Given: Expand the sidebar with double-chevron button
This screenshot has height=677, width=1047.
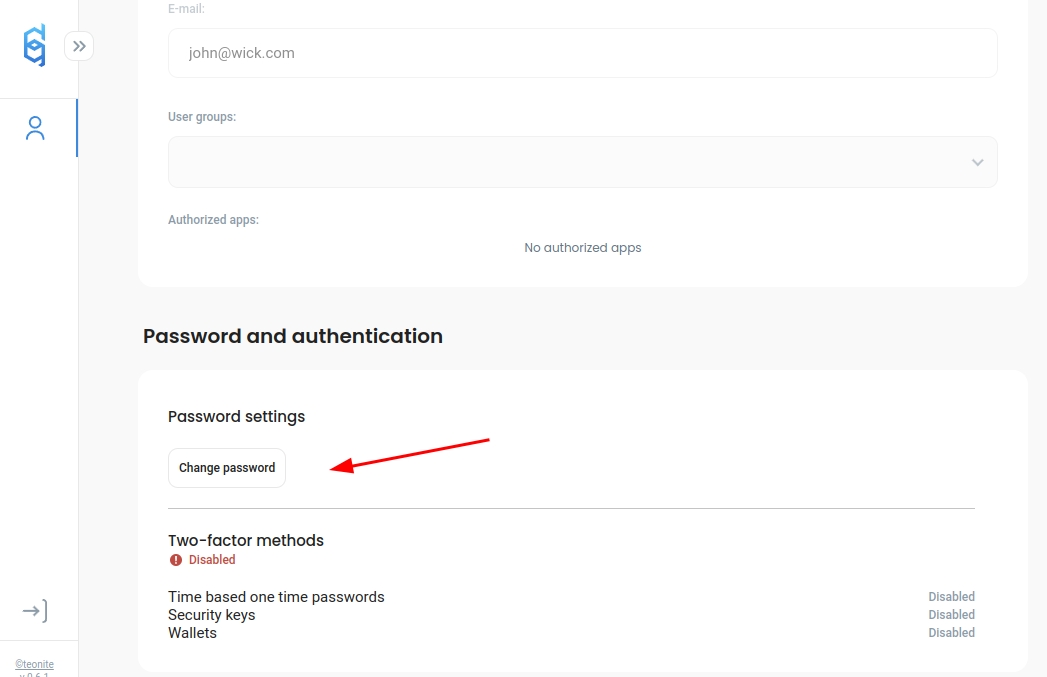Looking at the screenshot, I should click(79, 46).
